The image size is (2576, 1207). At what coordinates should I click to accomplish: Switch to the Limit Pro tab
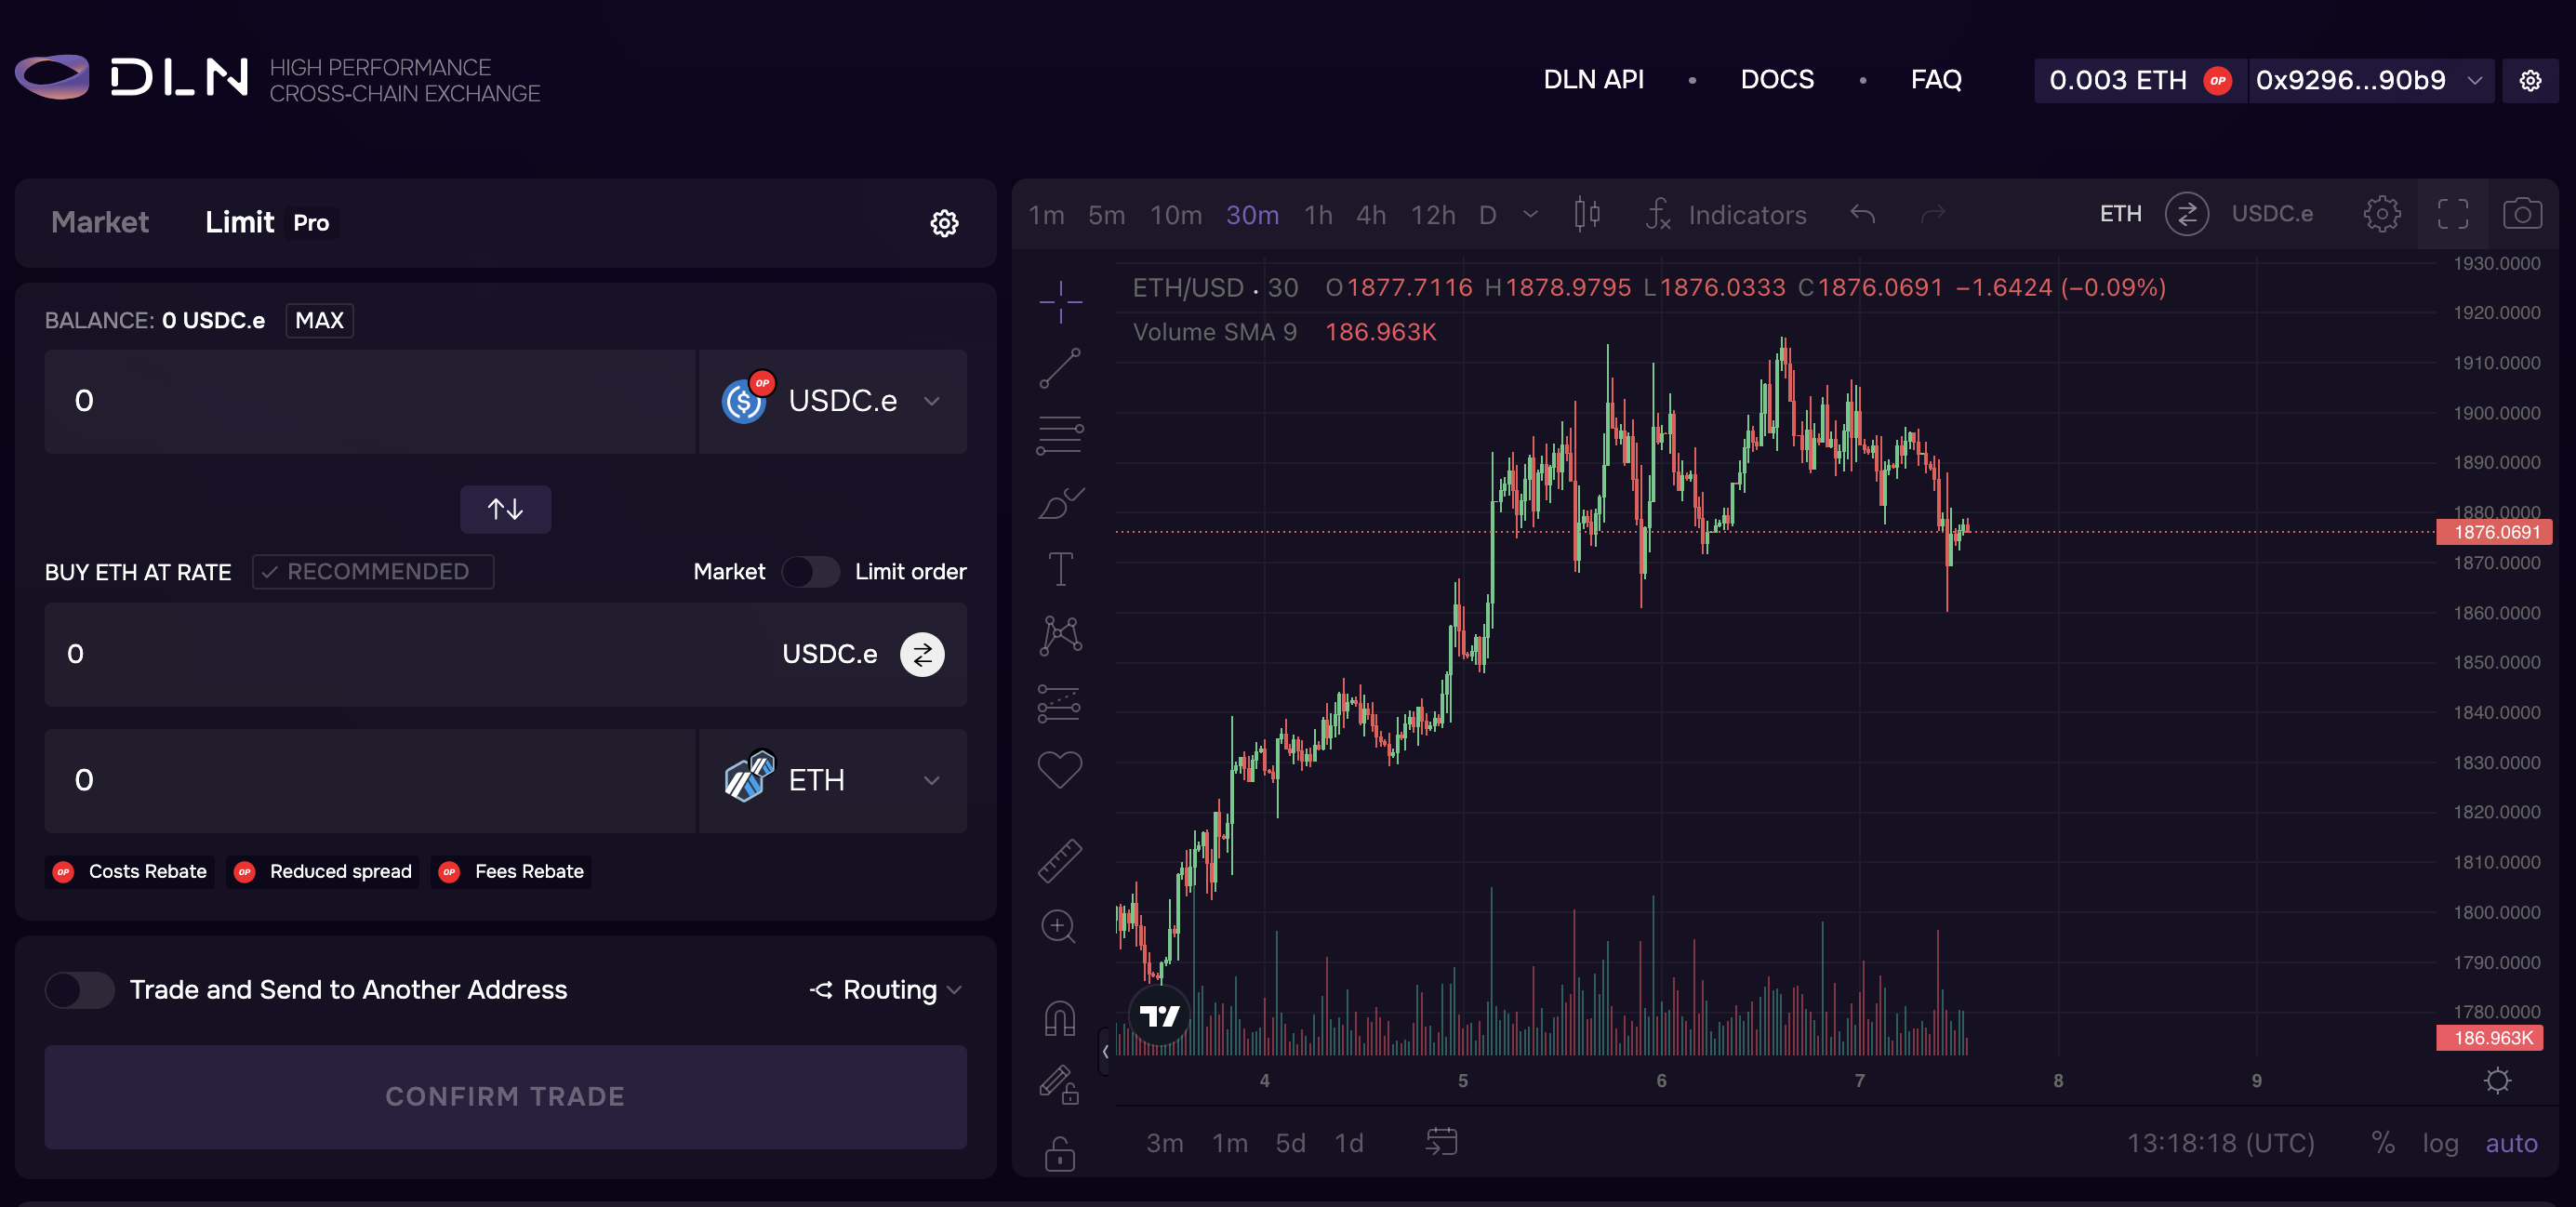coord(271,222)
